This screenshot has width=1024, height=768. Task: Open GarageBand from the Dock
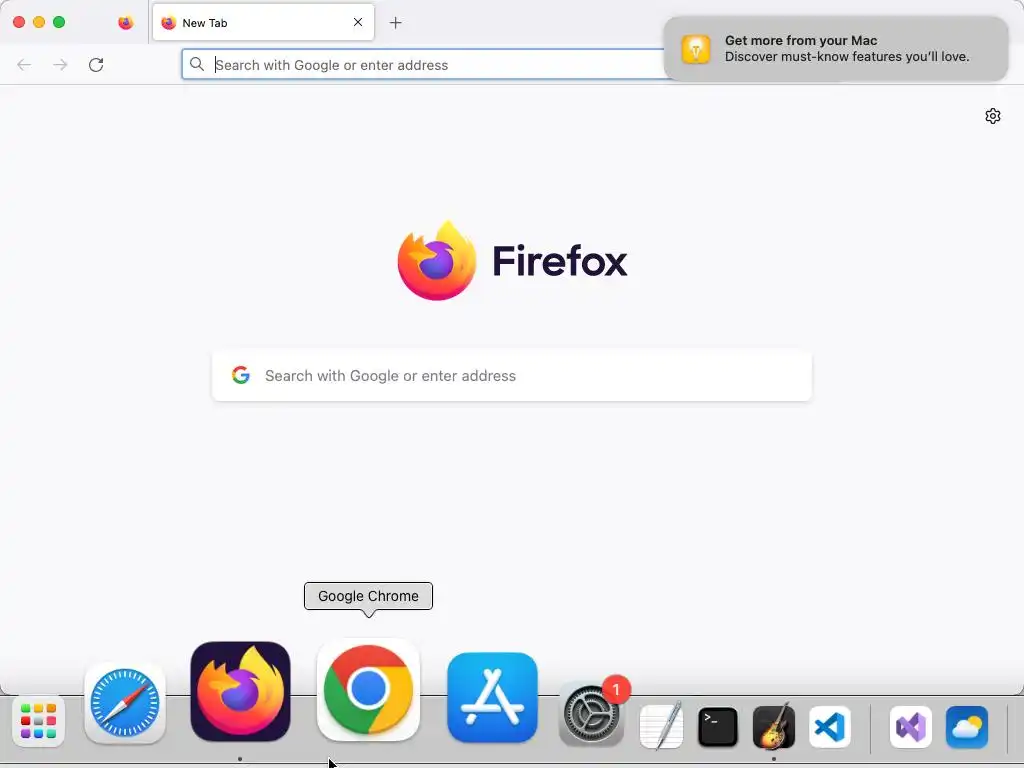[x=774, y=726]
